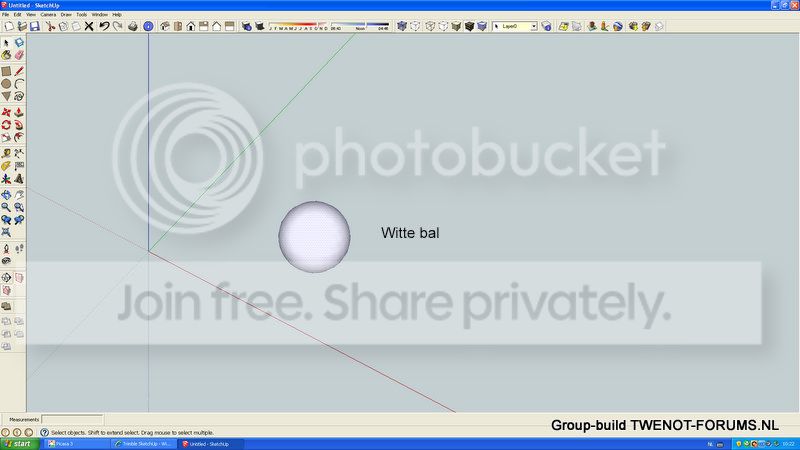Pick the Polygon tool
This screenshot has width=800, height=450.
coord(6,96)
